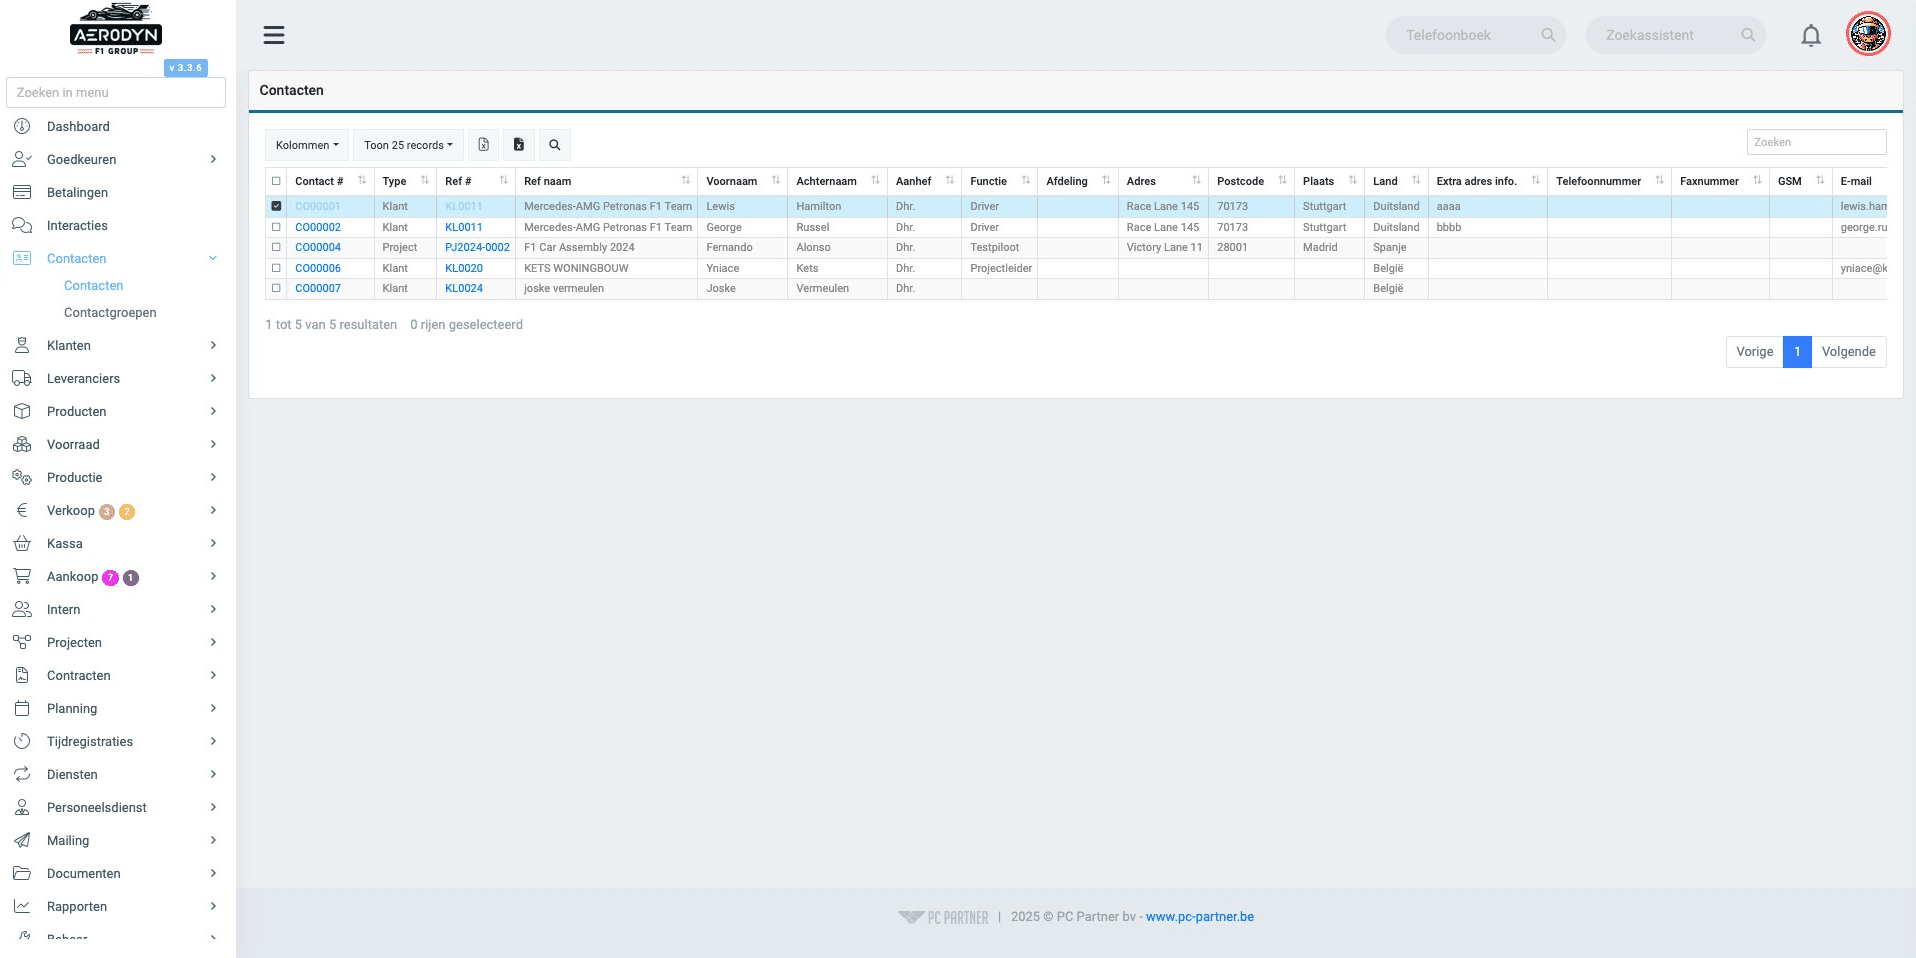Click the orange Verkoop badge showing 2
The width and height of the screenshot is (1916, 958).
pos(127,511)
